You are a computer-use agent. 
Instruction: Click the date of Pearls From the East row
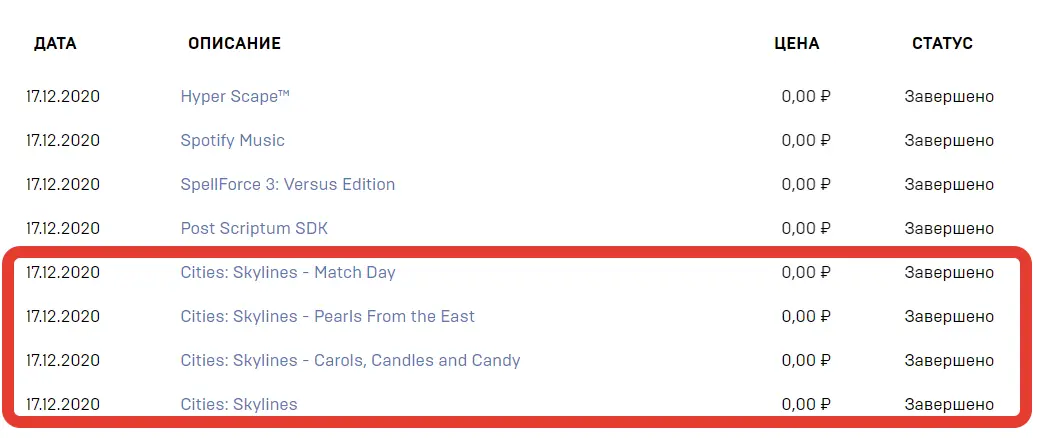[x=63, y=316]
